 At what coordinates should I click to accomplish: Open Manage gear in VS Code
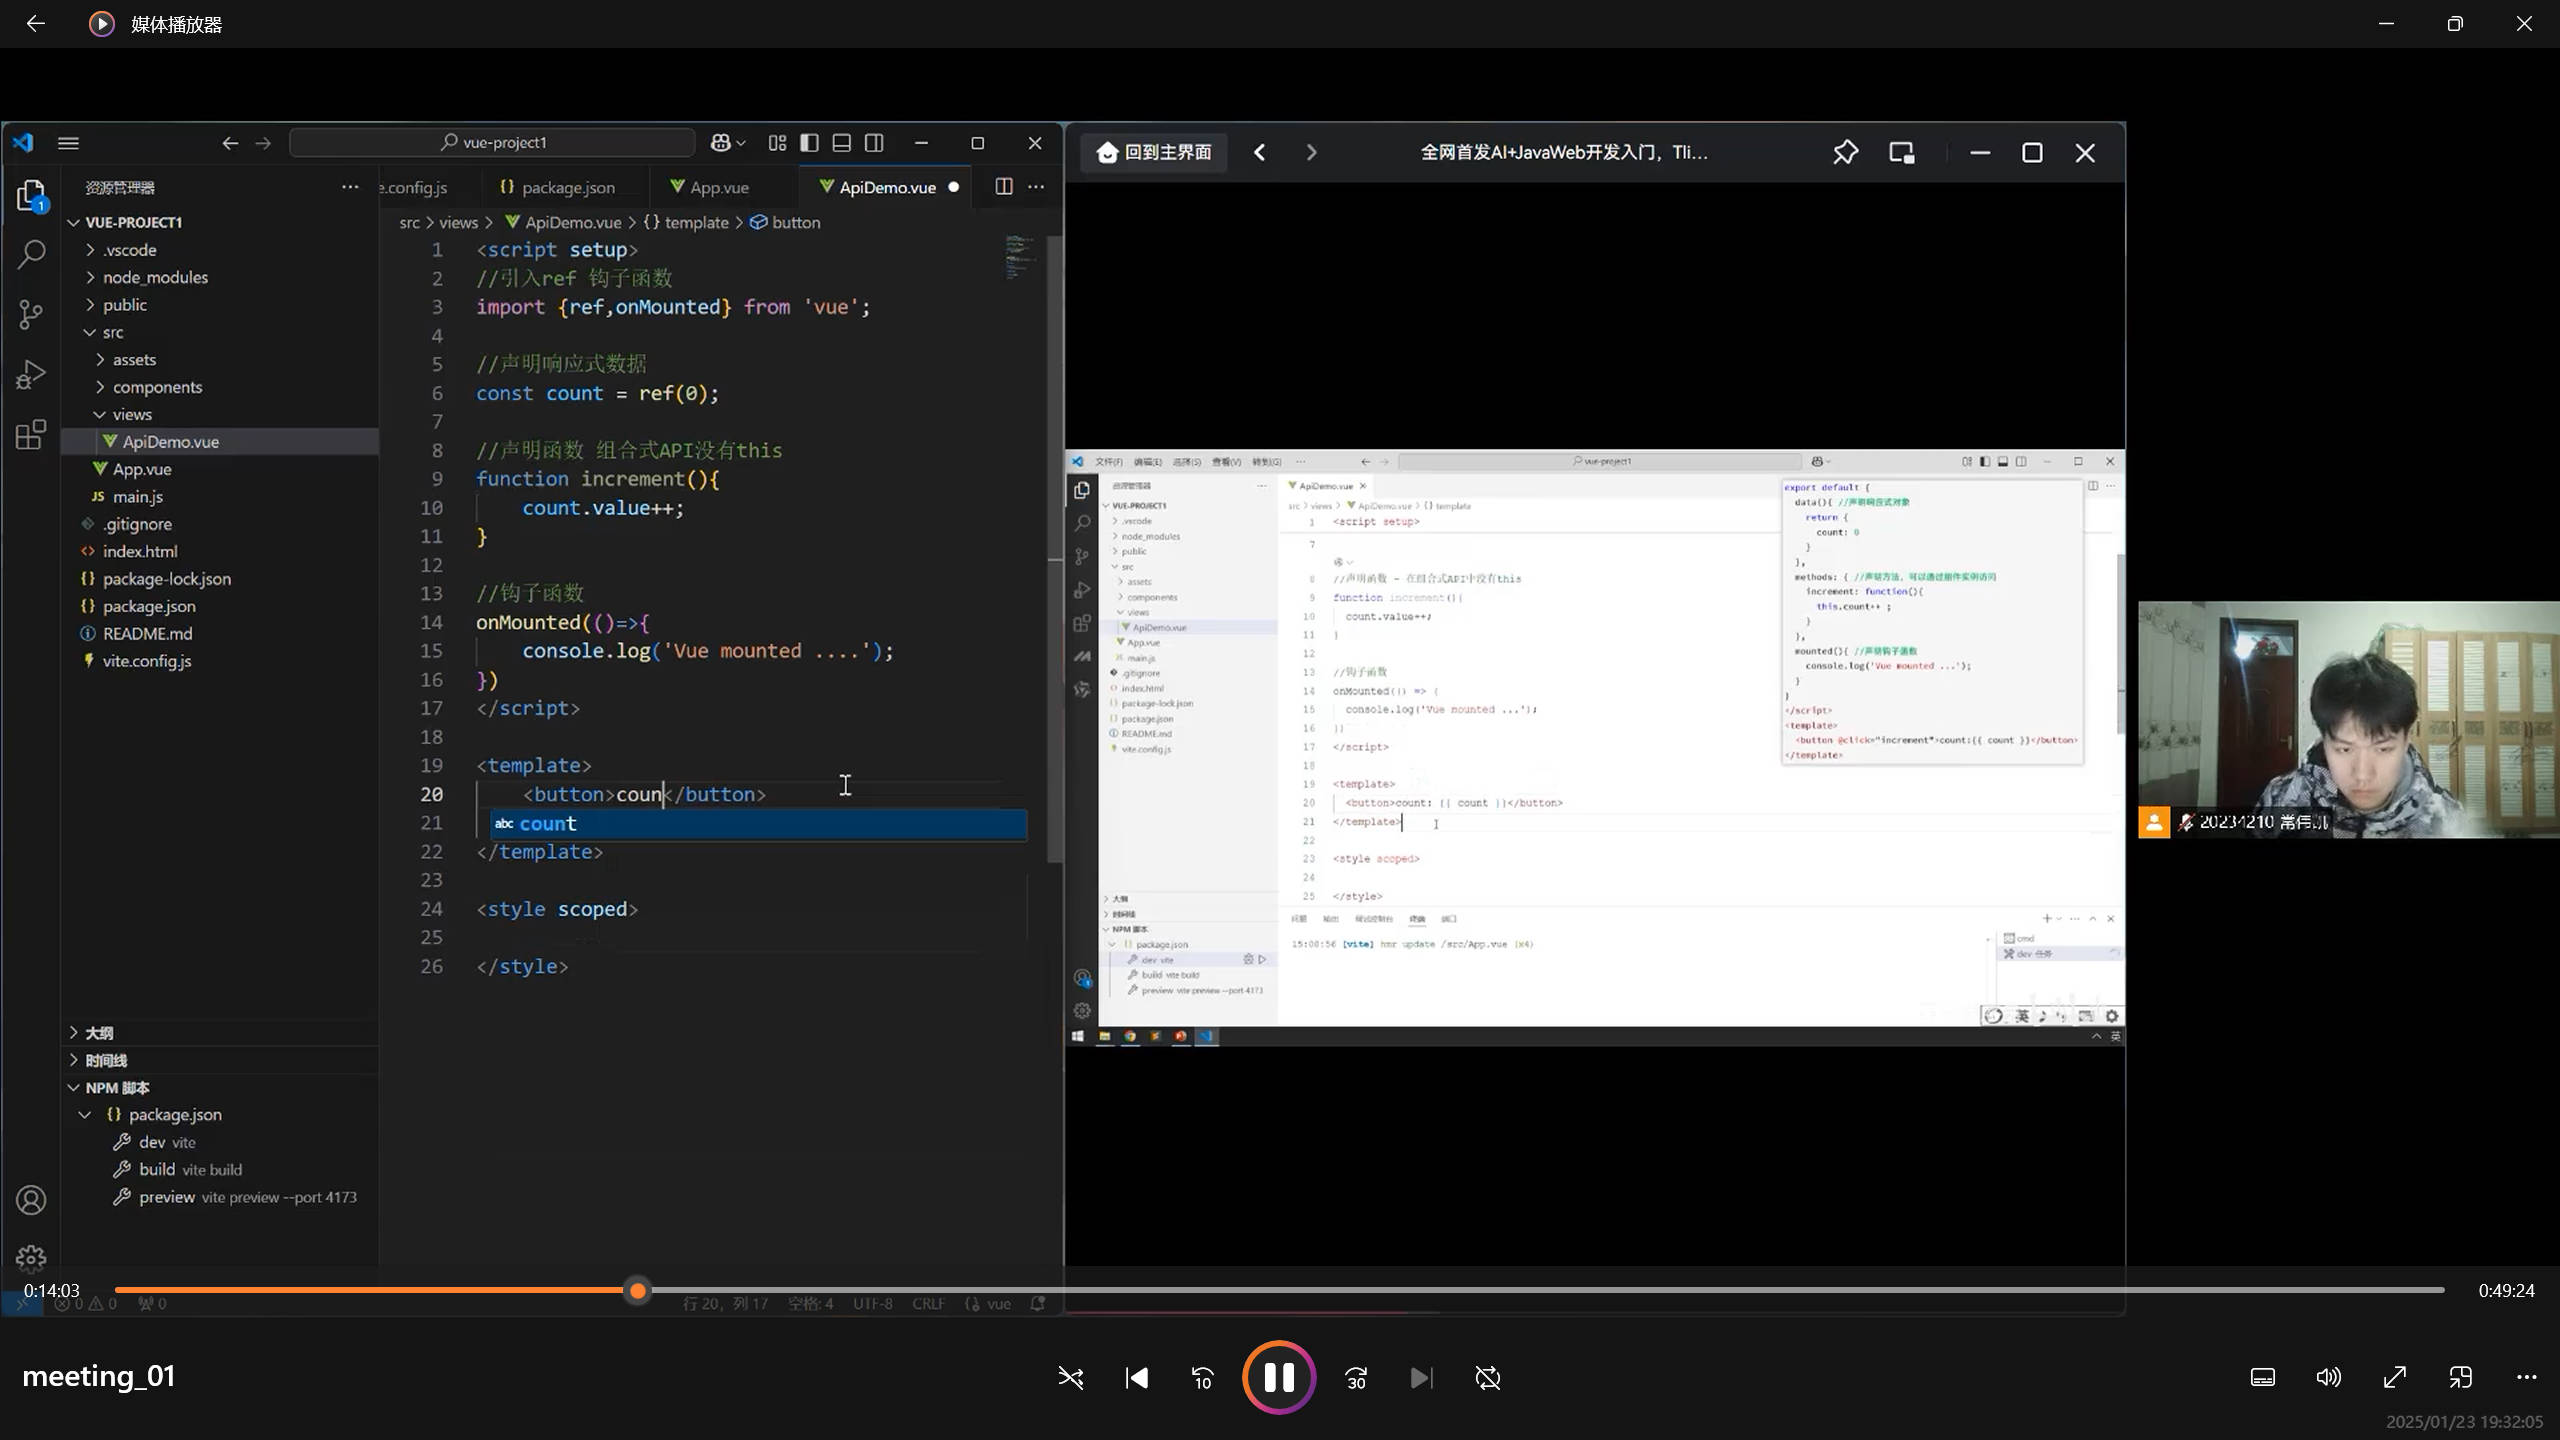point(31,1258)
